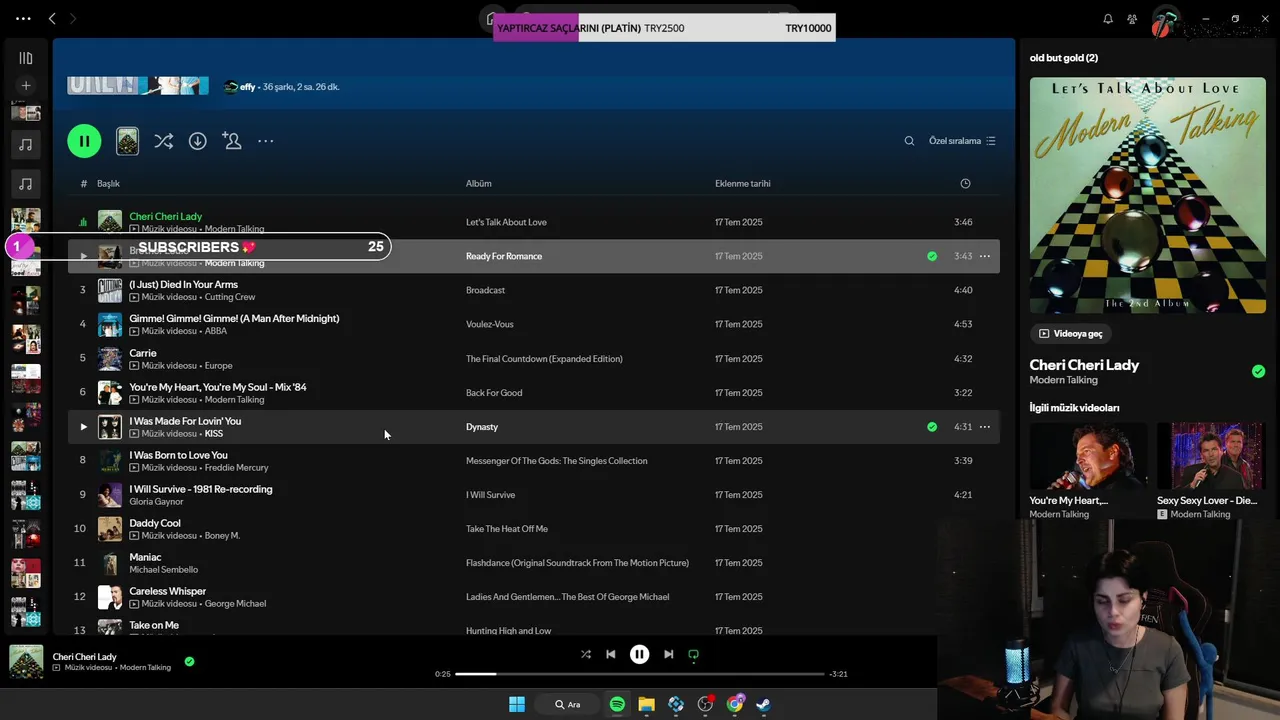This screenshot has height=720, width=1280.
Task: Open the notifications bell
Action: (1108, 18)
